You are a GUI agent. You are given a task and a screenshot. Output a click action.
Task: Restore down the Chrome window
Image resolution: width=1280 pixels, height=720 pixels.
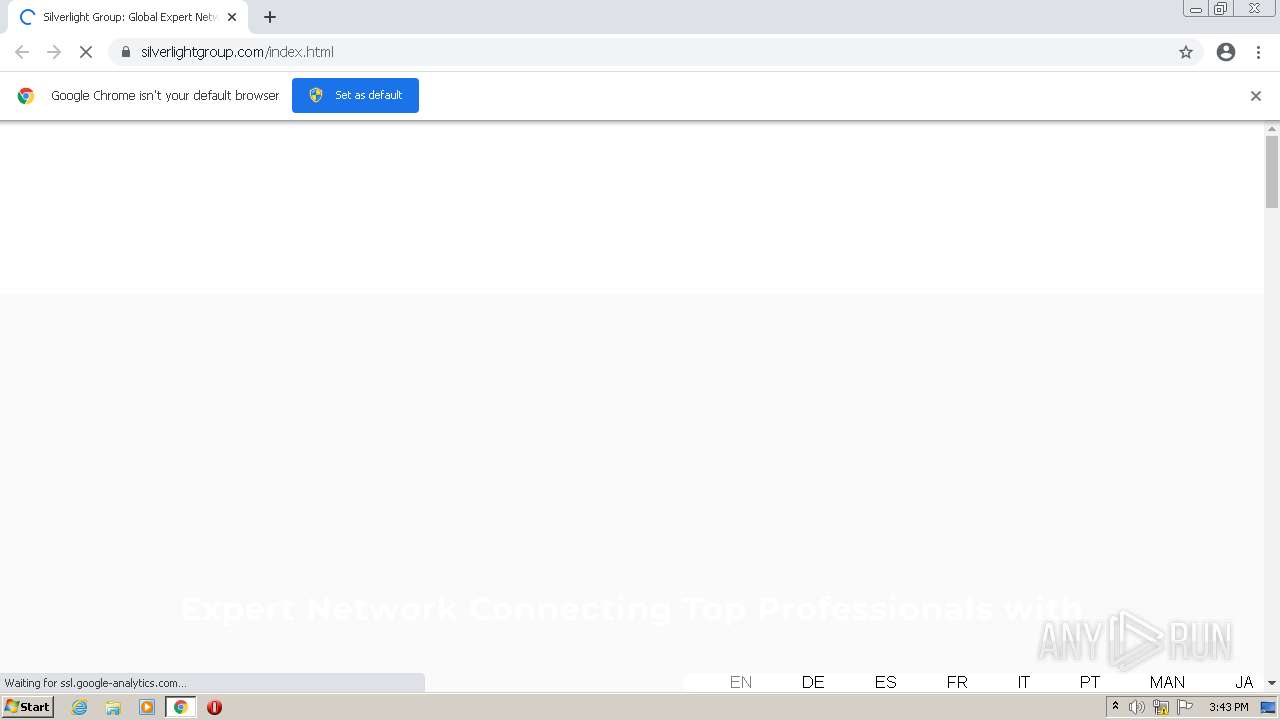point(1221,9)
